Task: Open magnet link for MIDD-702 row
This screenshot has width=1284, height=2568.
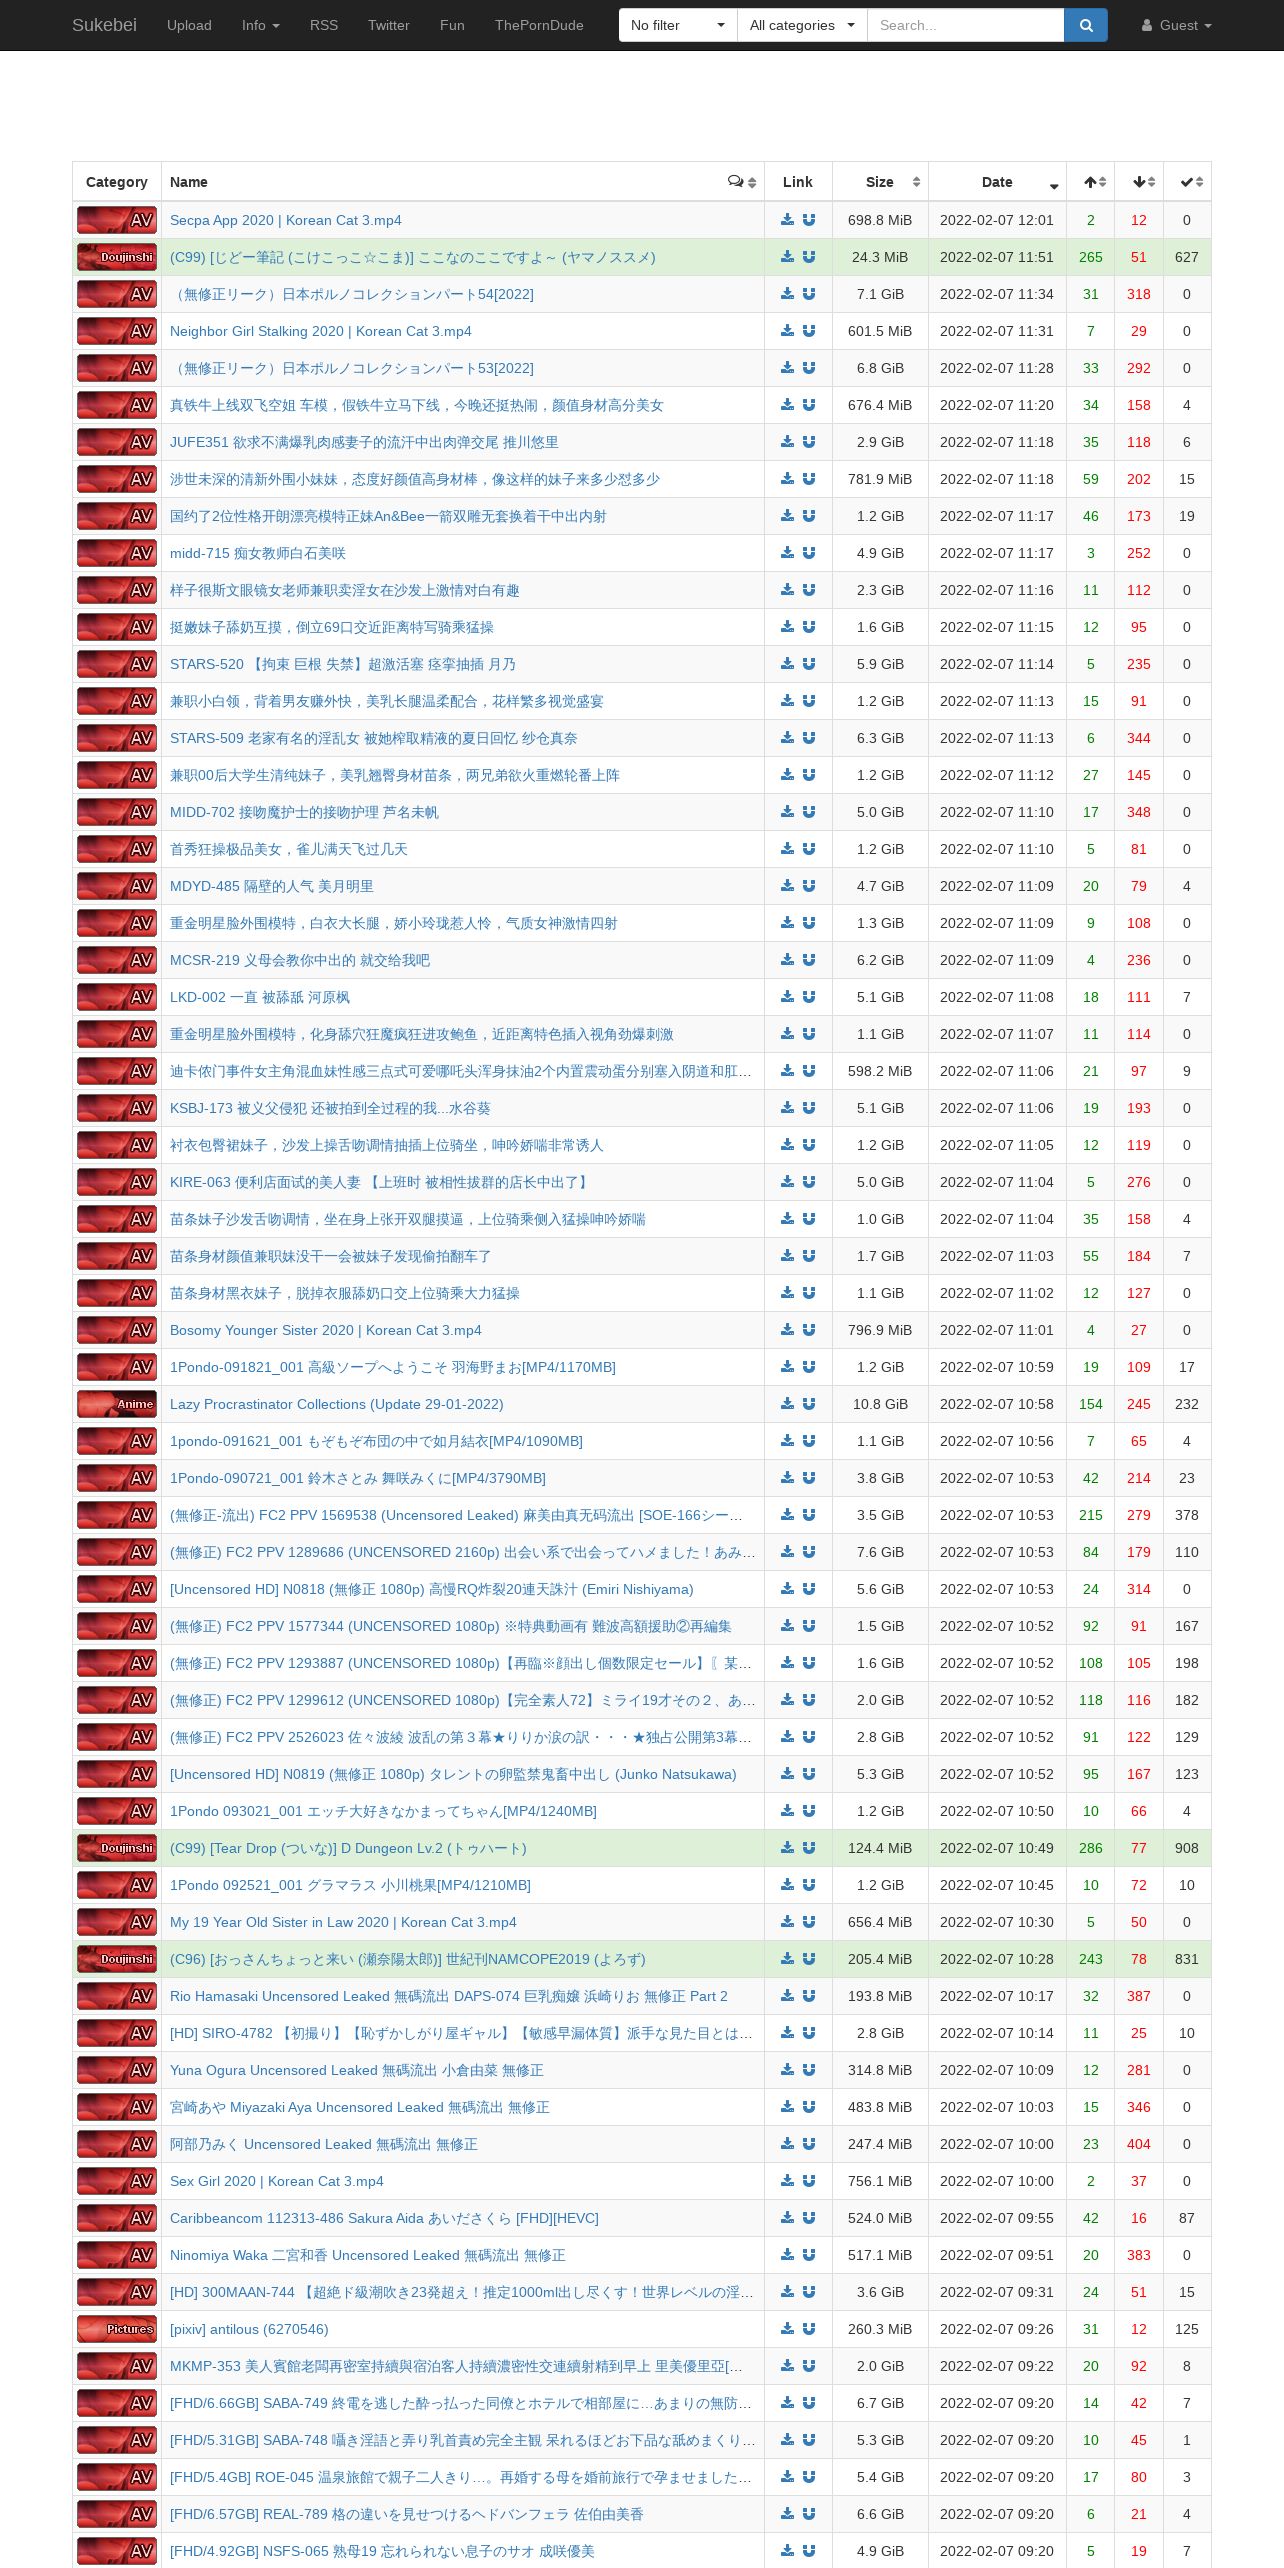Action: coord(809,812)
